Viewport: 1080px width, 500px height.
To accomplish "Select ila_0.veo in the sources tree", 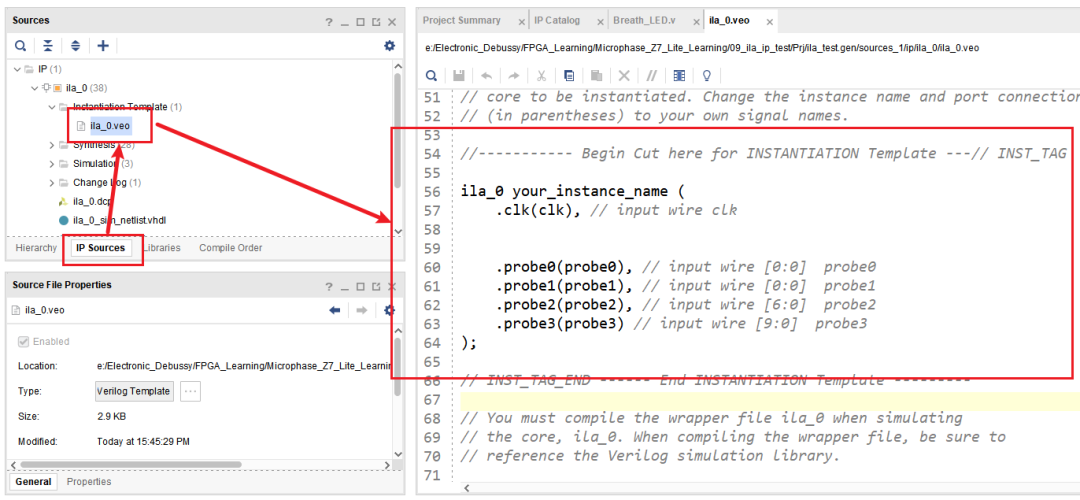I will point(110,126).
